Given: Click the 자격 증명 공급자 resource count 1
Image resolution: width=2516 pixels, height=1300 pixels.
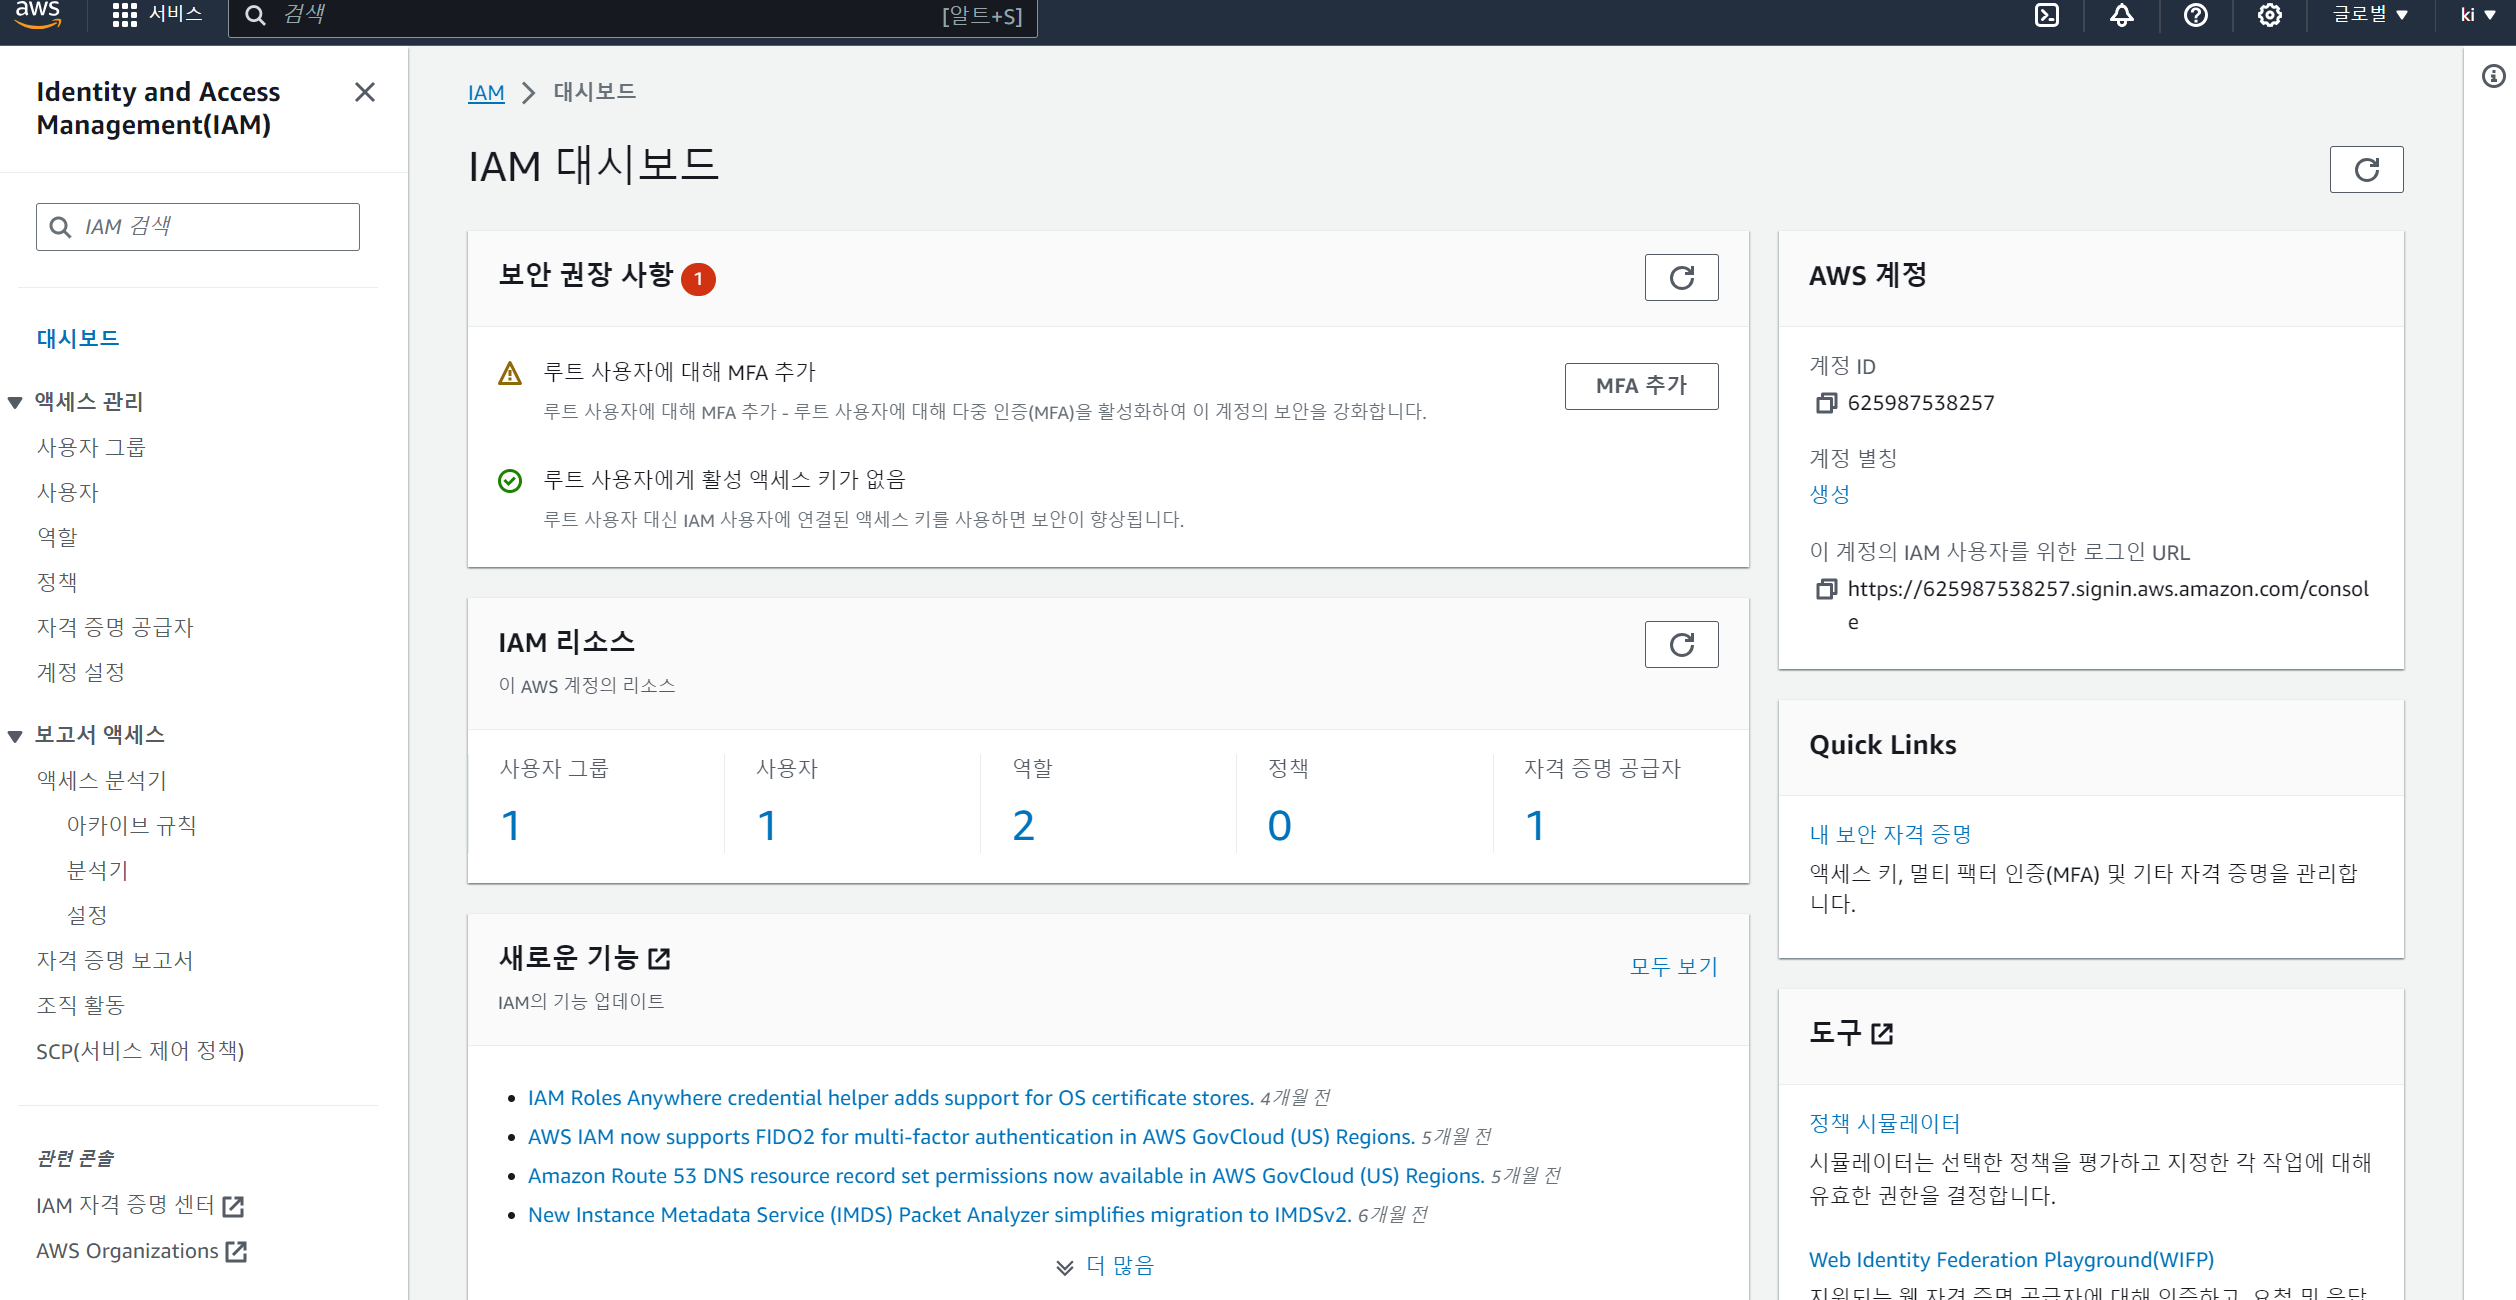Looking at the screenshot, I should point(1535,826).
